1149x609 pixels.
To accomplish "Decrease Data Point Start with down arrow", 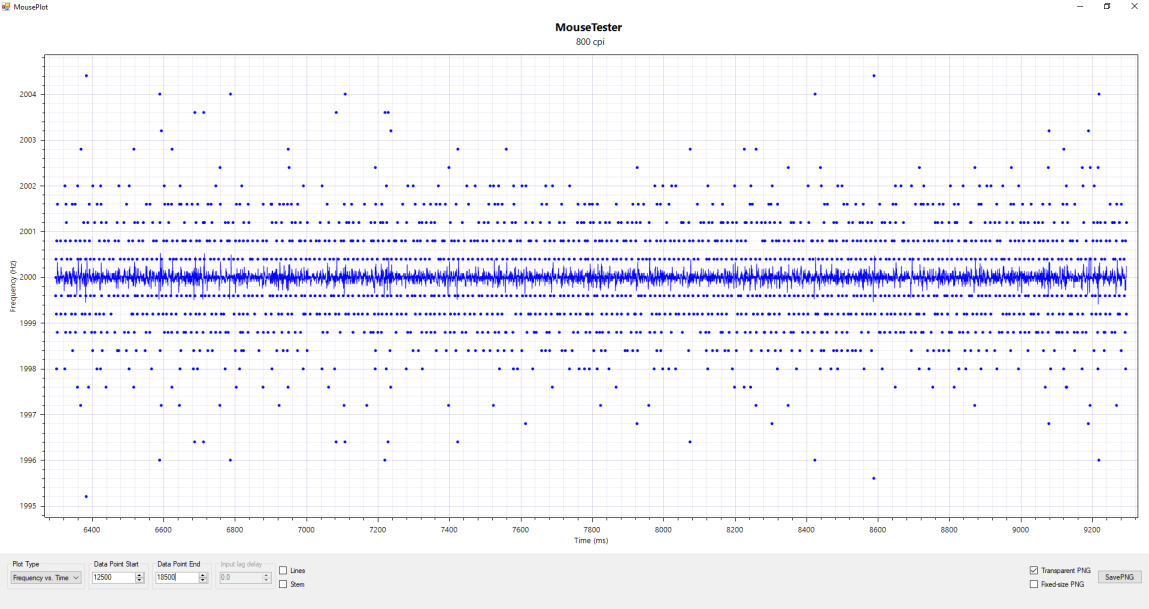I will point(139,581).
